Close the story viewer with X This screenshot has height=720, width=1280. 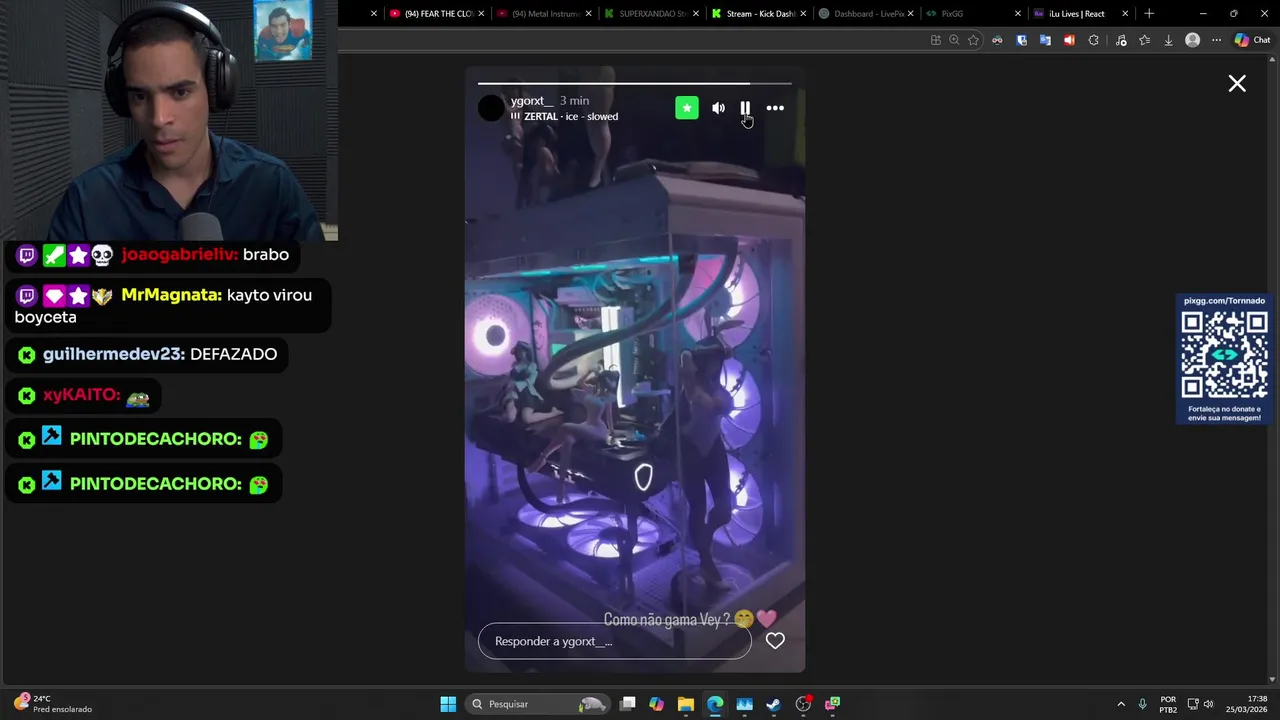(x=1237, y=84)
